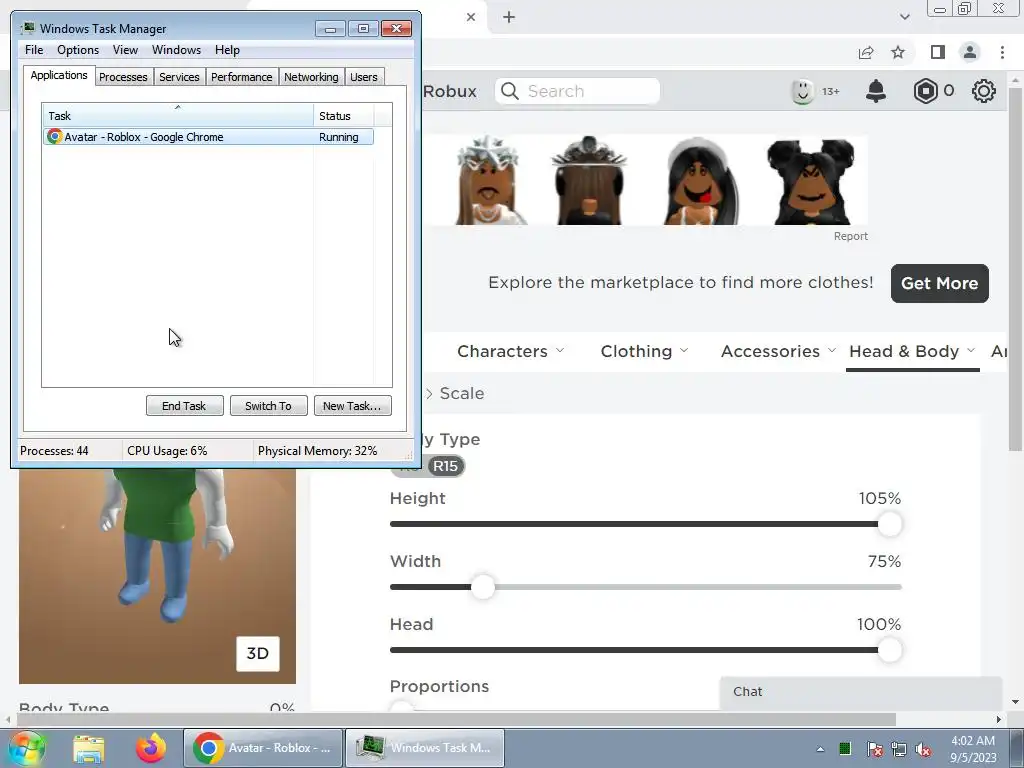This screenshot has width=1024, height=768.
Task: Show hidden system tray icons arrow
Action: coord(820,749)
